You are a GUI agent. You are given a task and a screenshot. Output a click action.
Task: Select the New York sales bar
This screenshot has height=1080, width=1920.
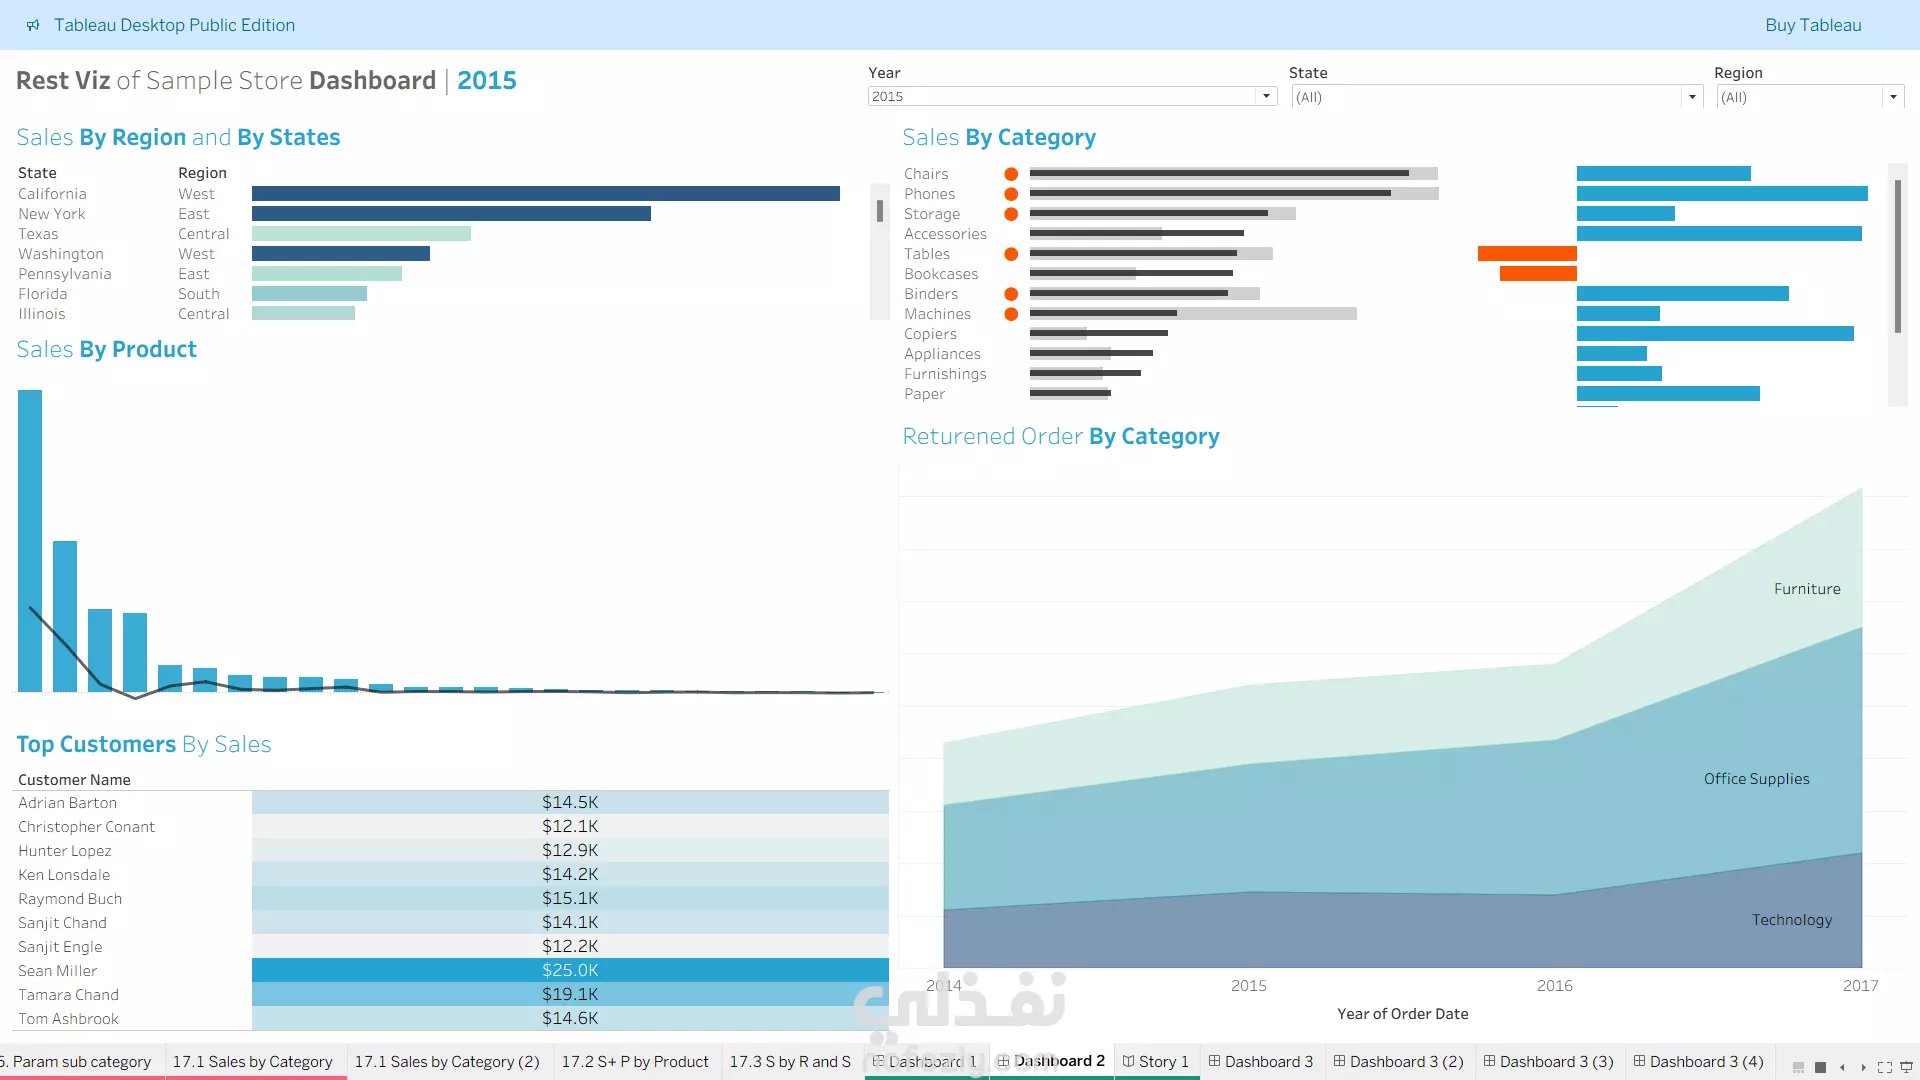click(x=451, y=214)
